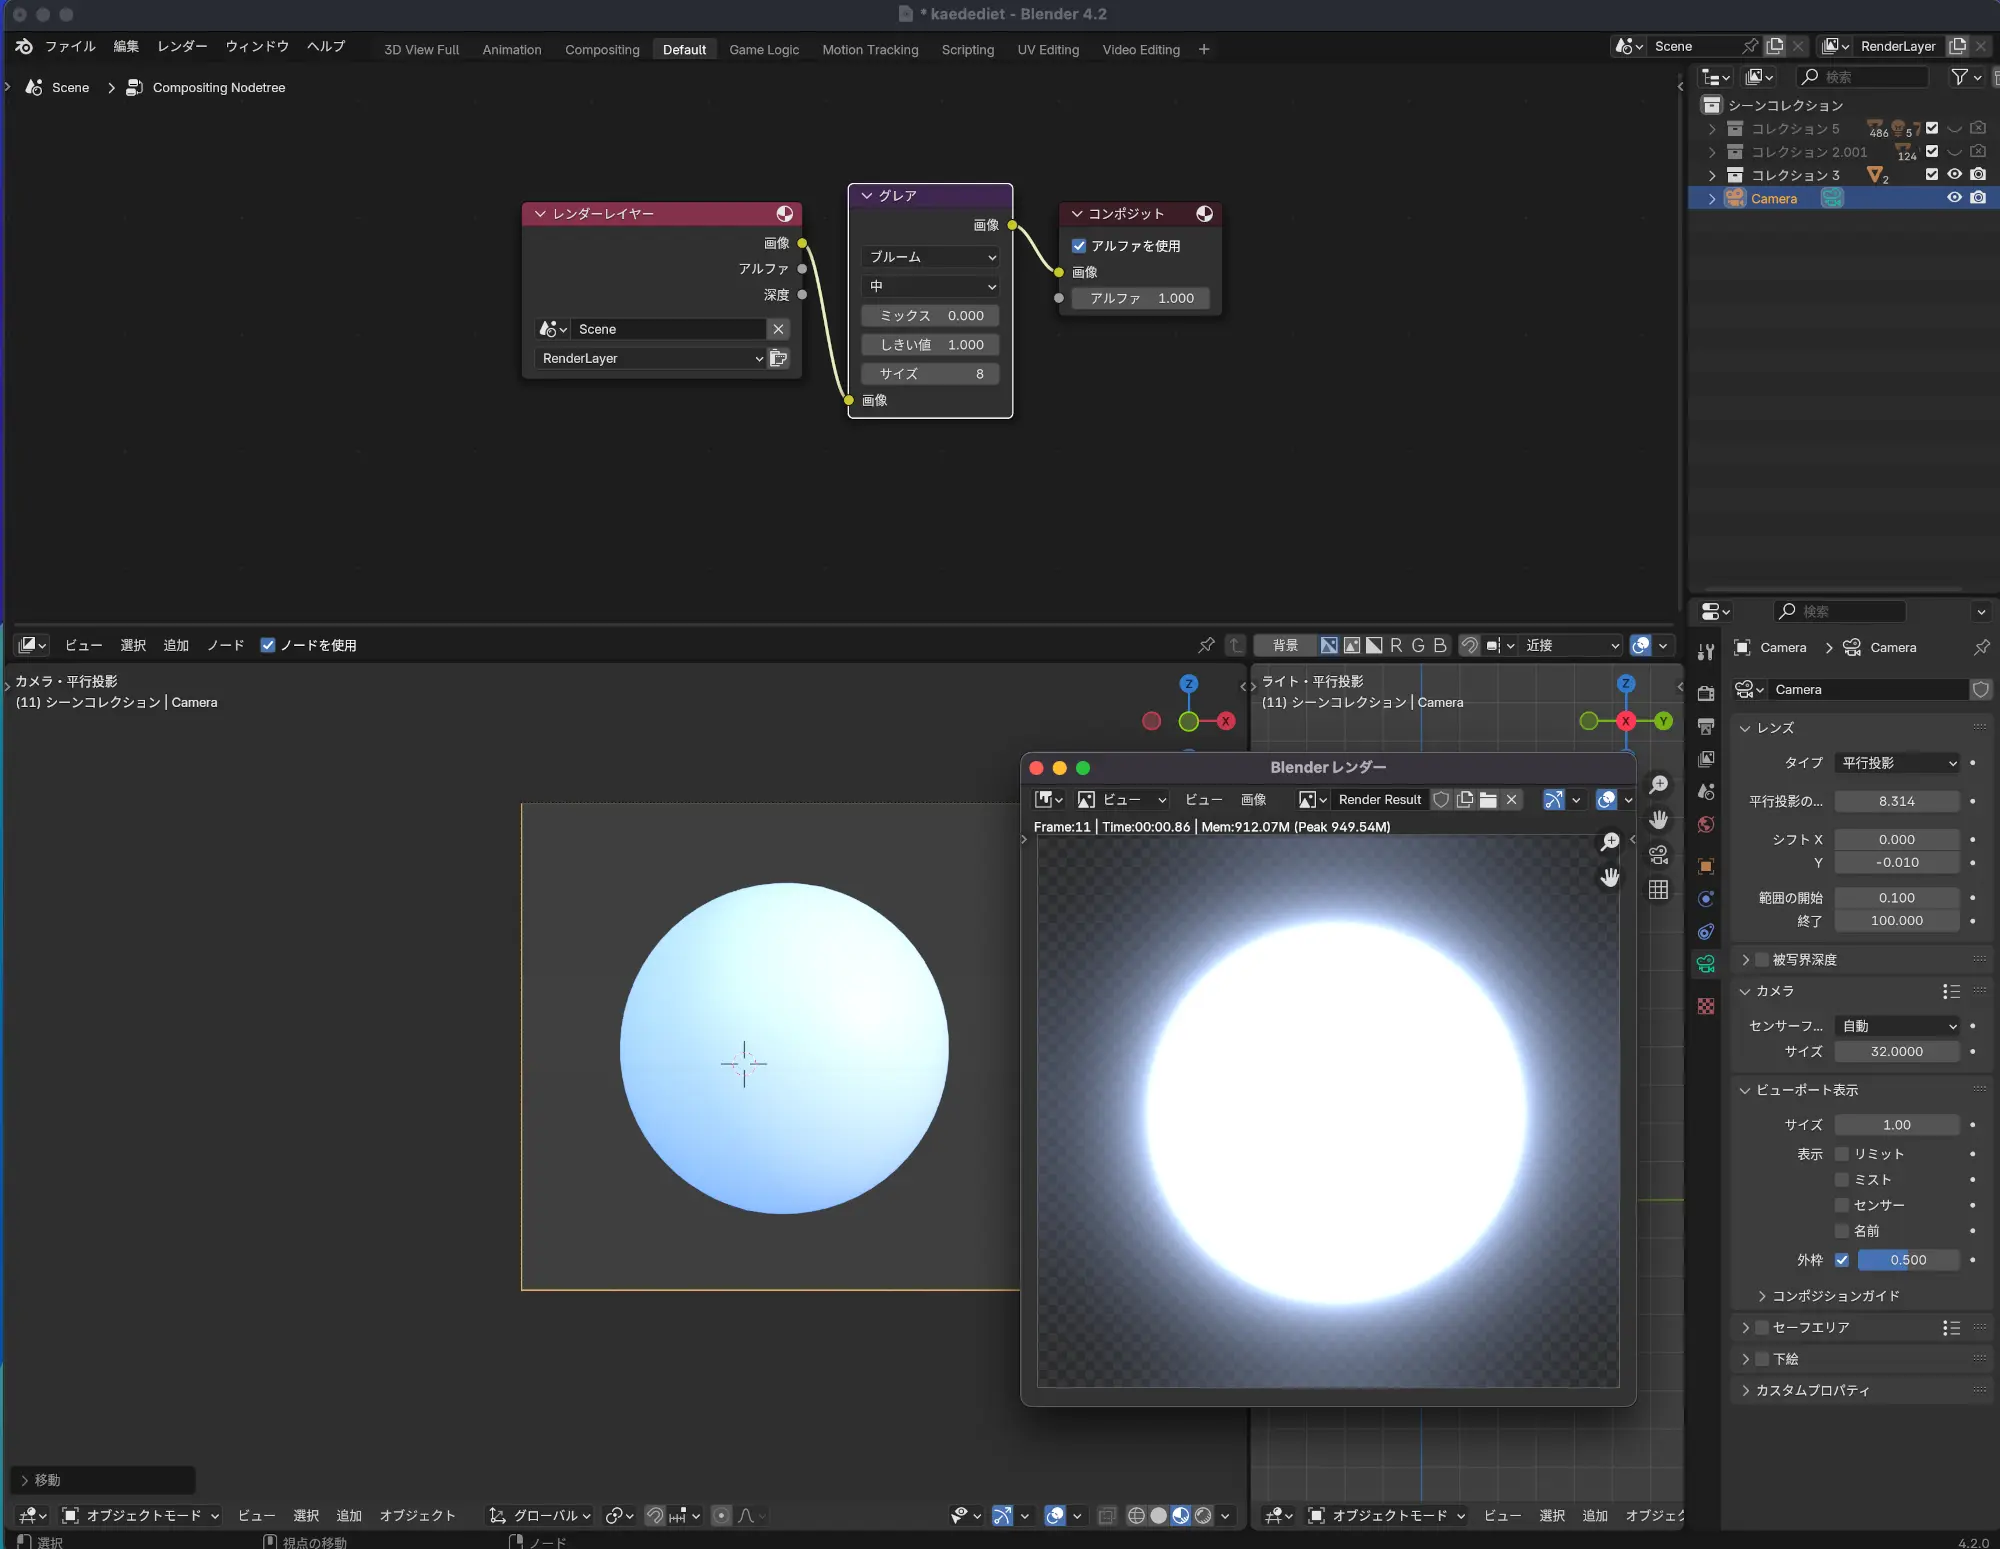This screenshot has width=2000, height=1549.
Task: Open the Tool properties tab
Action: pos(1706,652)
